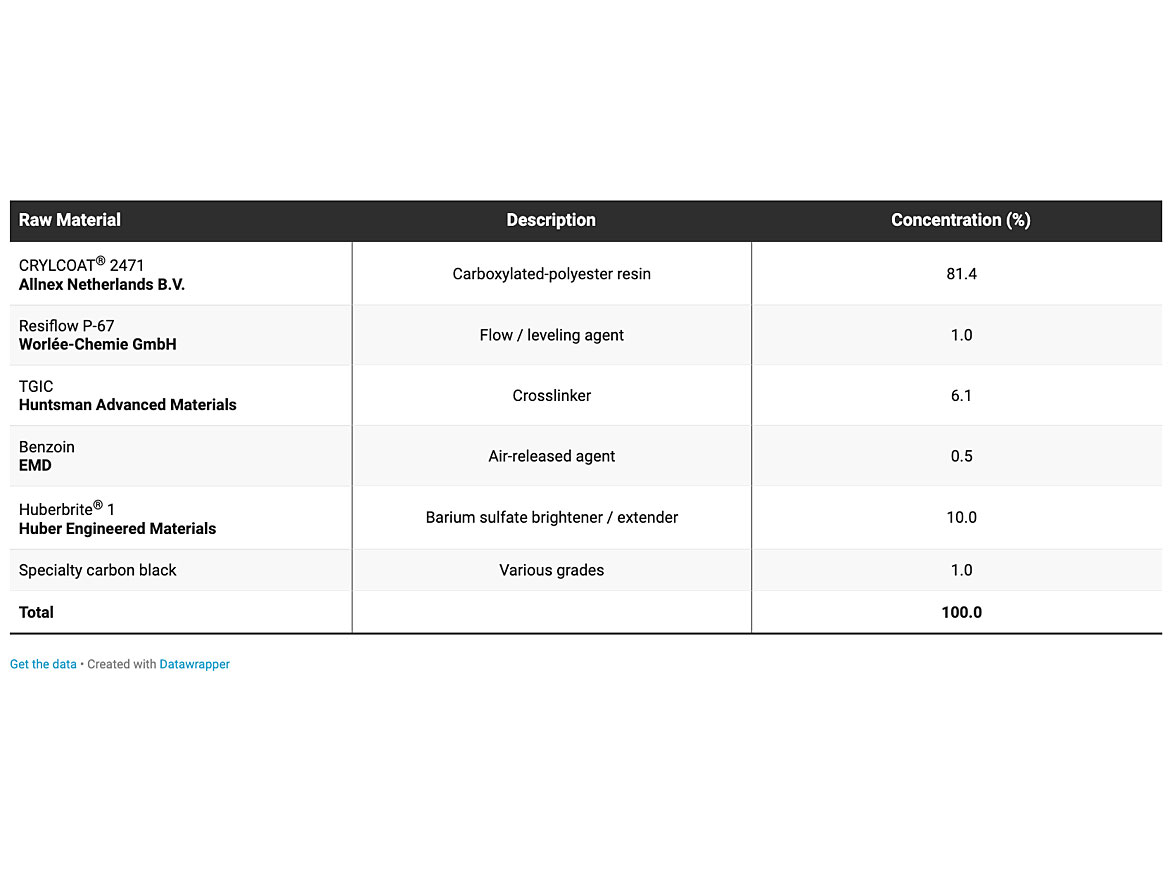
Task: Click the Barium sulfate brightener / extender text
Action: (551, 517)
